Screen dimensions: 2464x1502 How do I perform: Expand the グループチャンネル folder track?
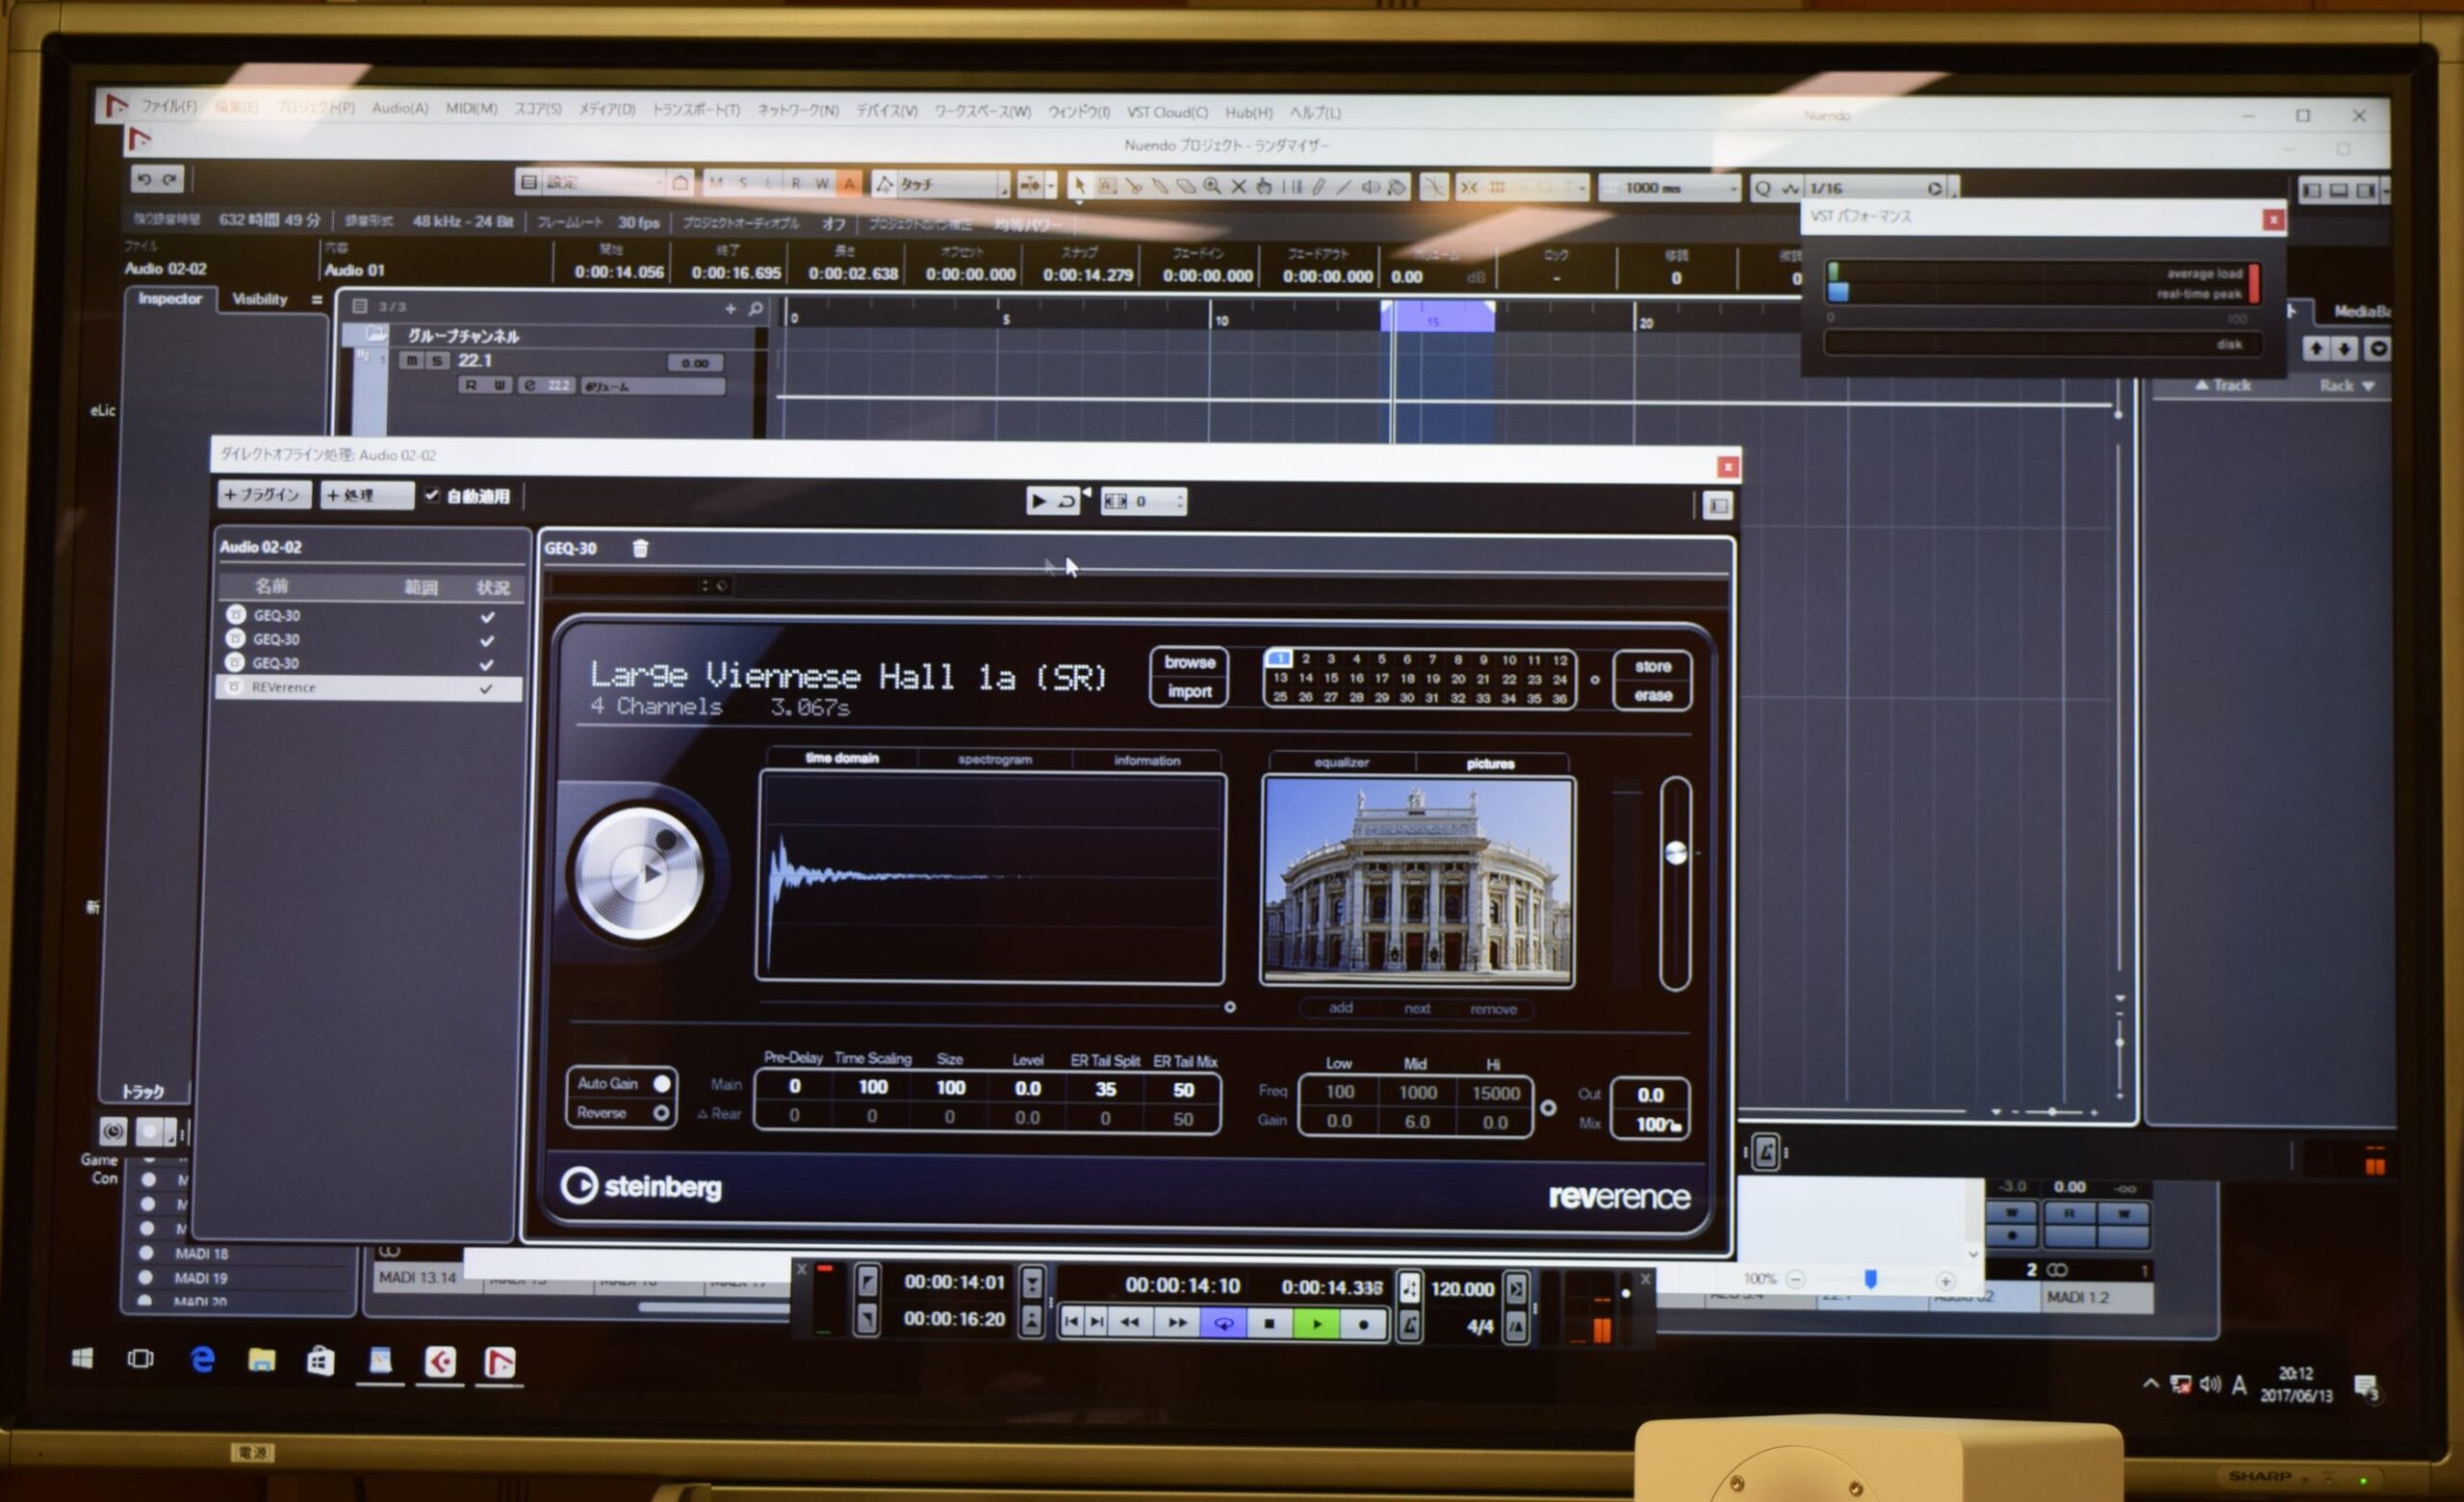click(x=376, y=334)
